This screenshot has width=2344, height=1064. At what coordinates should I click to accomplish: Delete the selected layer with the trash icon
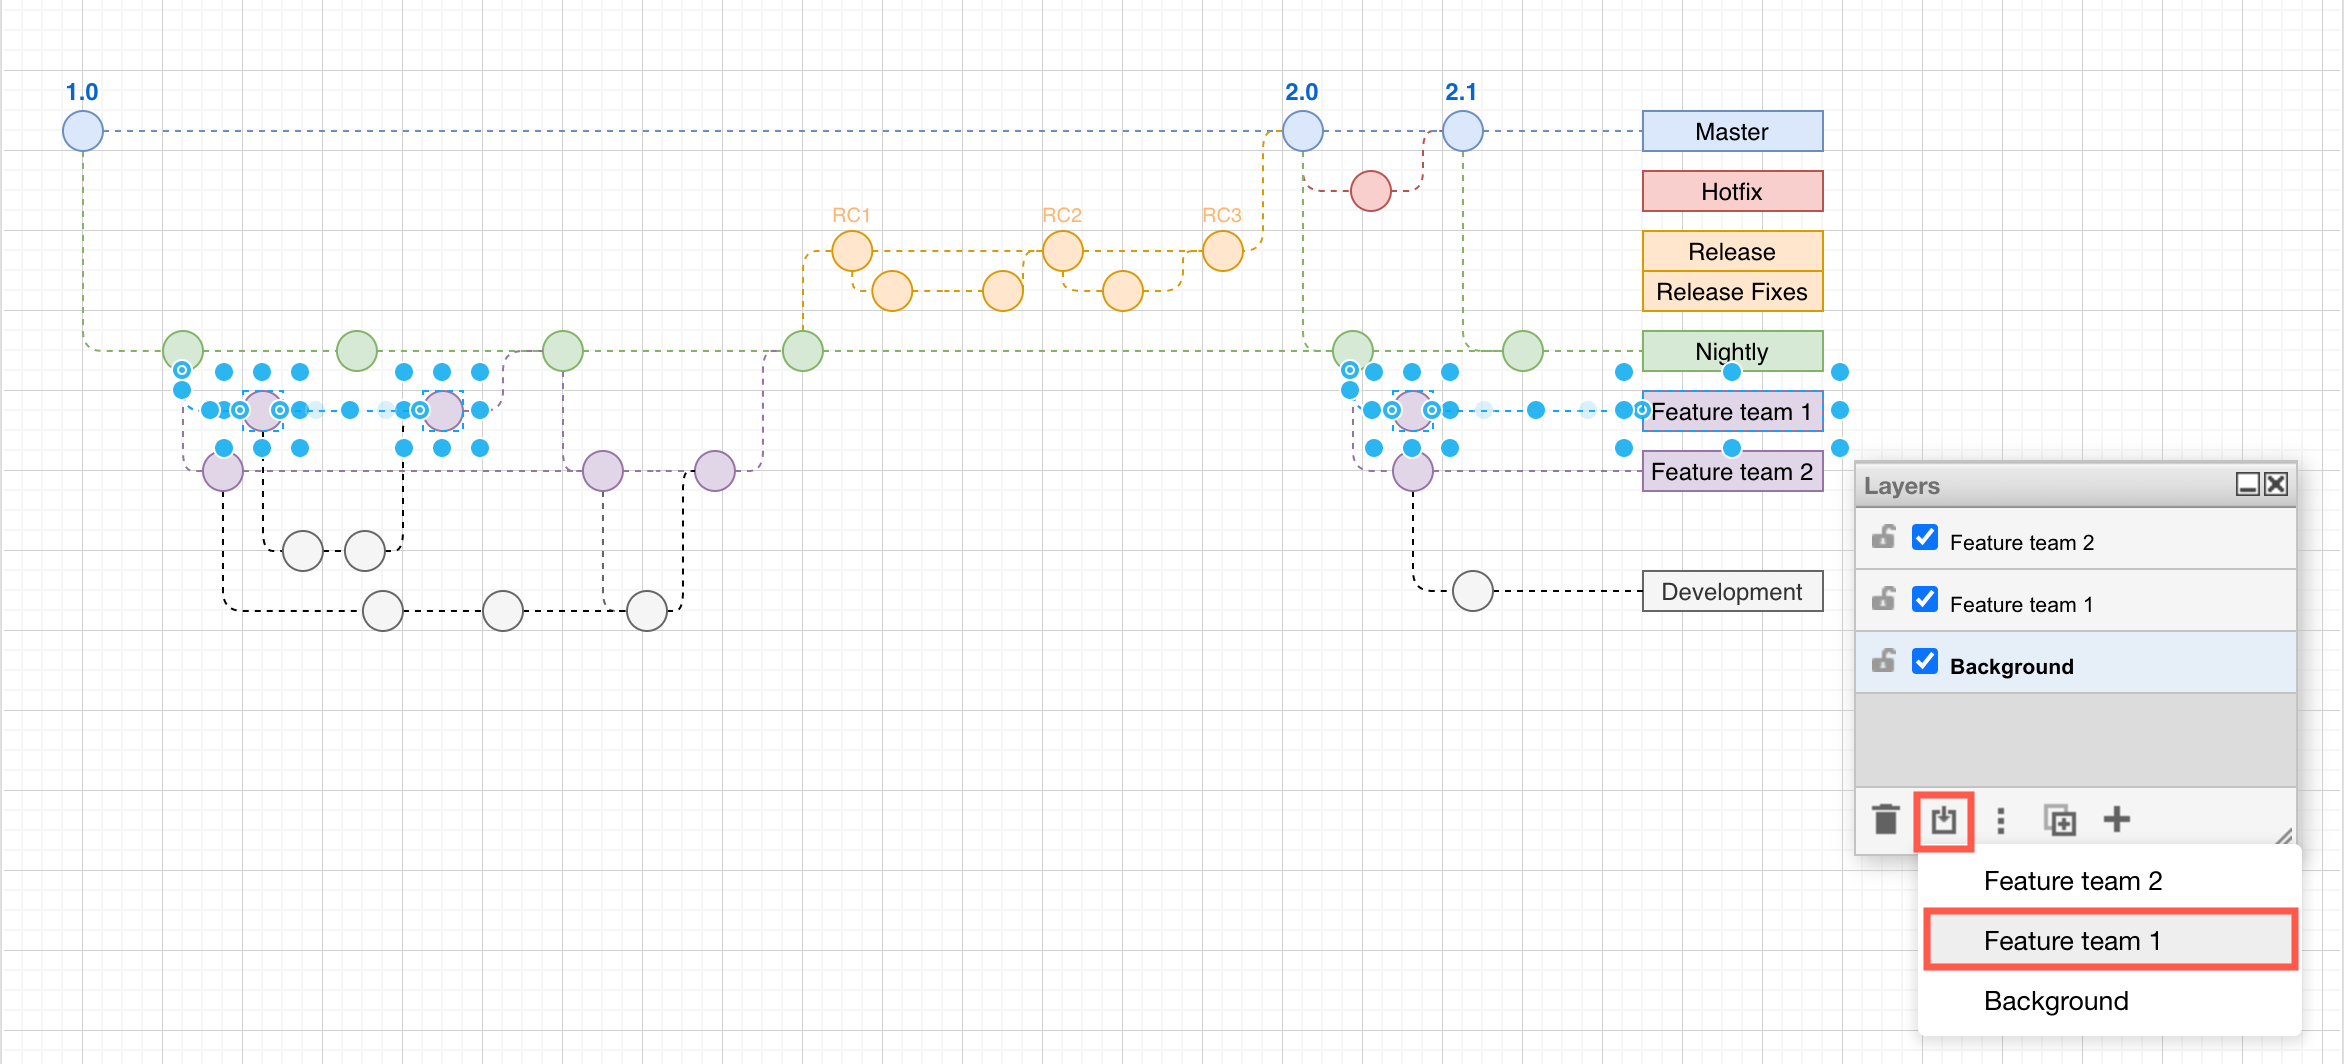(x=1886, y=820)
